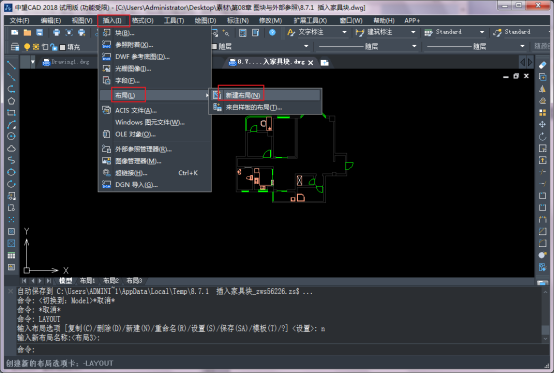Toggle the layer lock padlock icon
554x374 pixels.
click(x=53, y=47)
